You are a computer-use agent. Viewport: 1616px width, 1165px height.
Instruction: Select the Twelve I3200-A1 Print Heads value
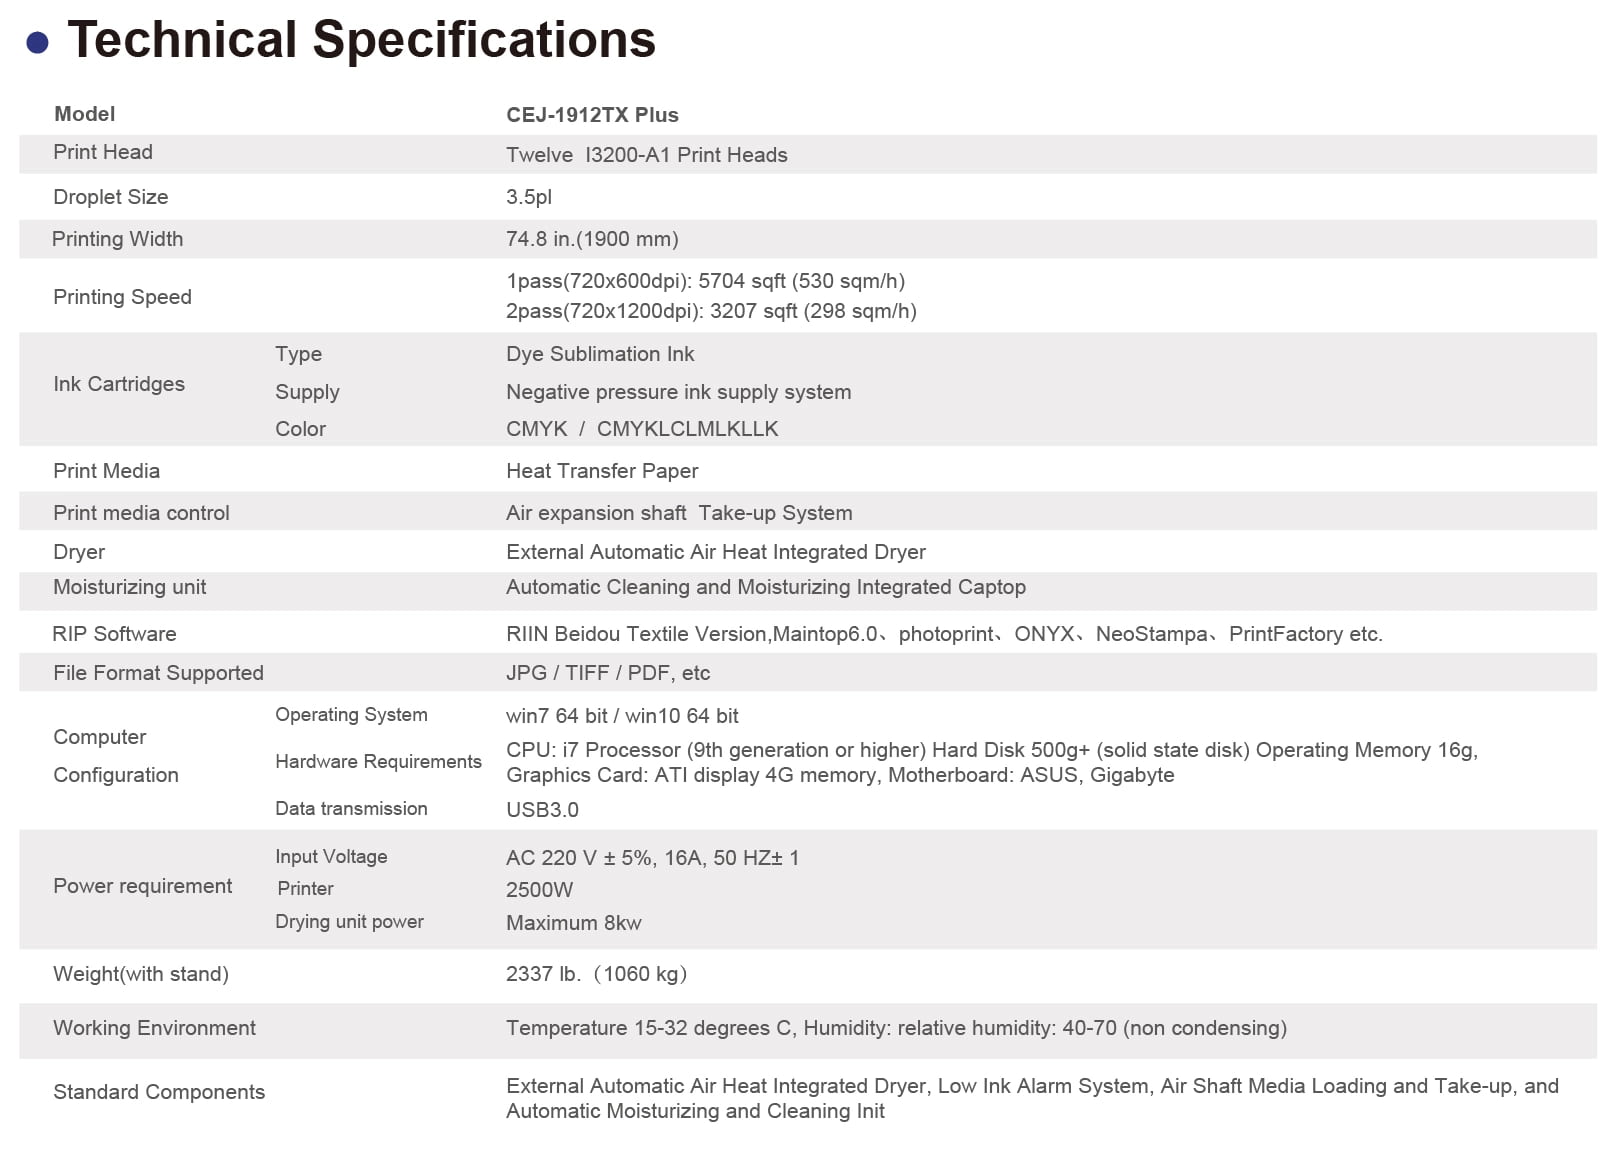click(x=646, y=155)
